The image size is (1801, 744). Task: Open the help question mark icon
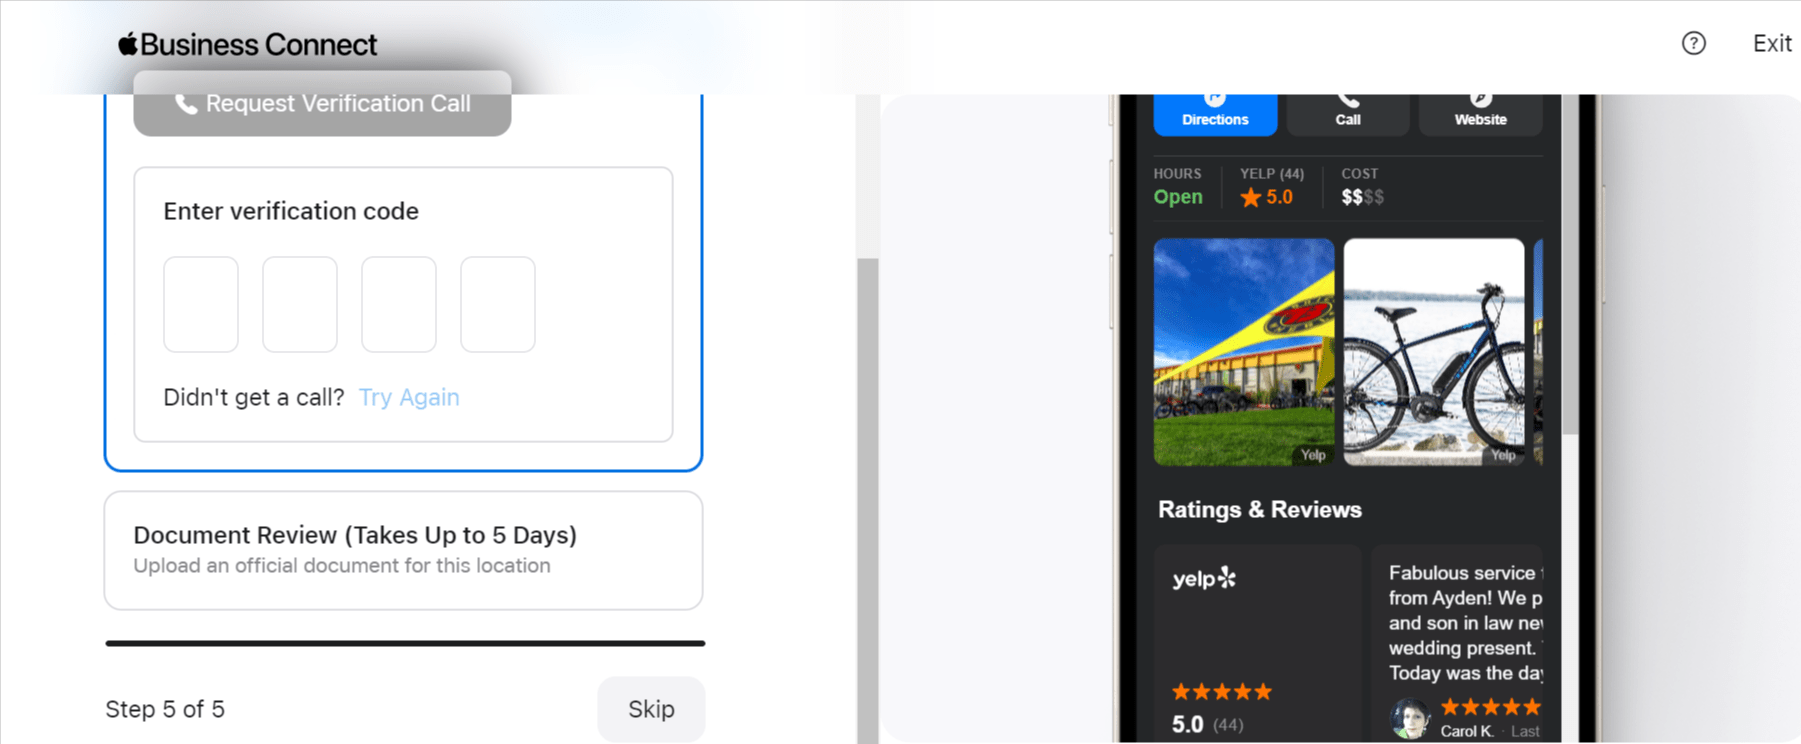click(1693, 43)
